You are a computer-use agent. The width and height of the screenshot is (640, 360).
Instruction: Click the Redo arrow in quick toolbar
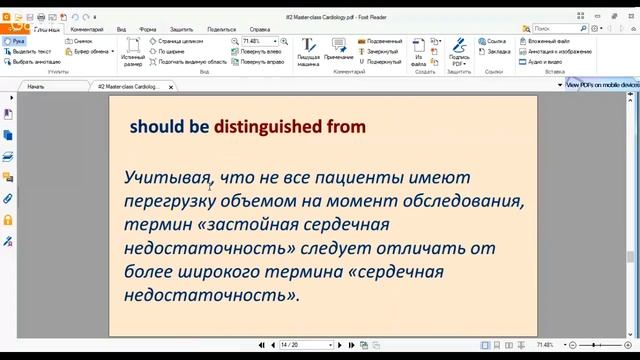click(x=86, y=17)
